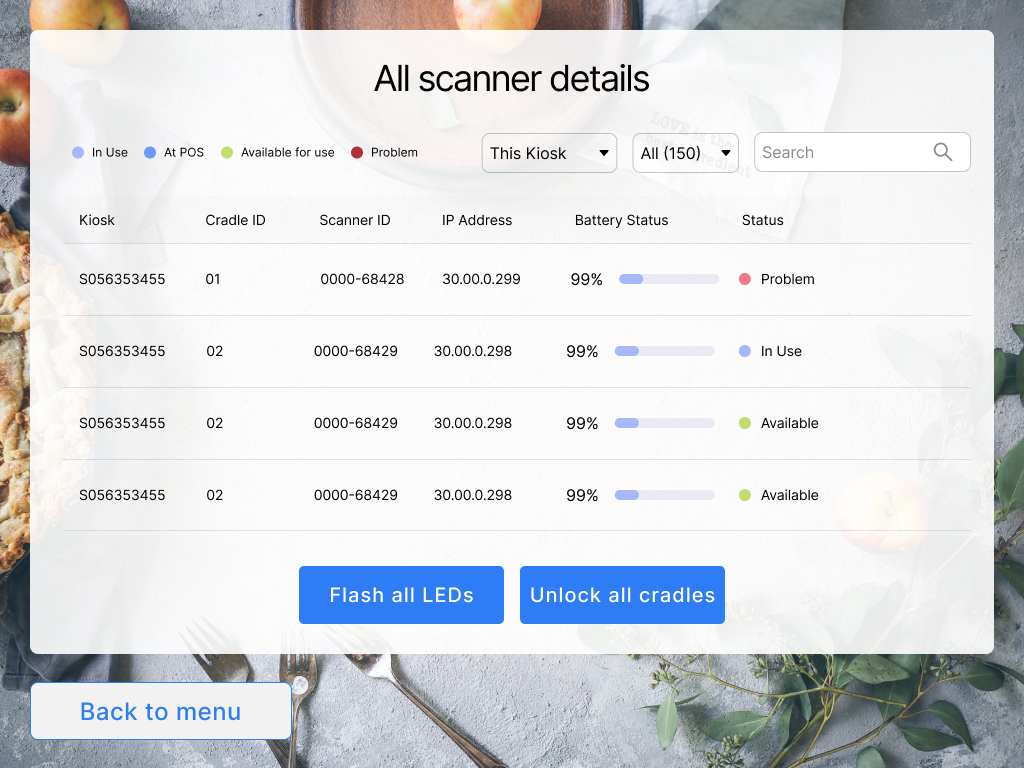Screen dimensions: 1024x768
Task: Click the Problem status label
Action: point(788,279)
